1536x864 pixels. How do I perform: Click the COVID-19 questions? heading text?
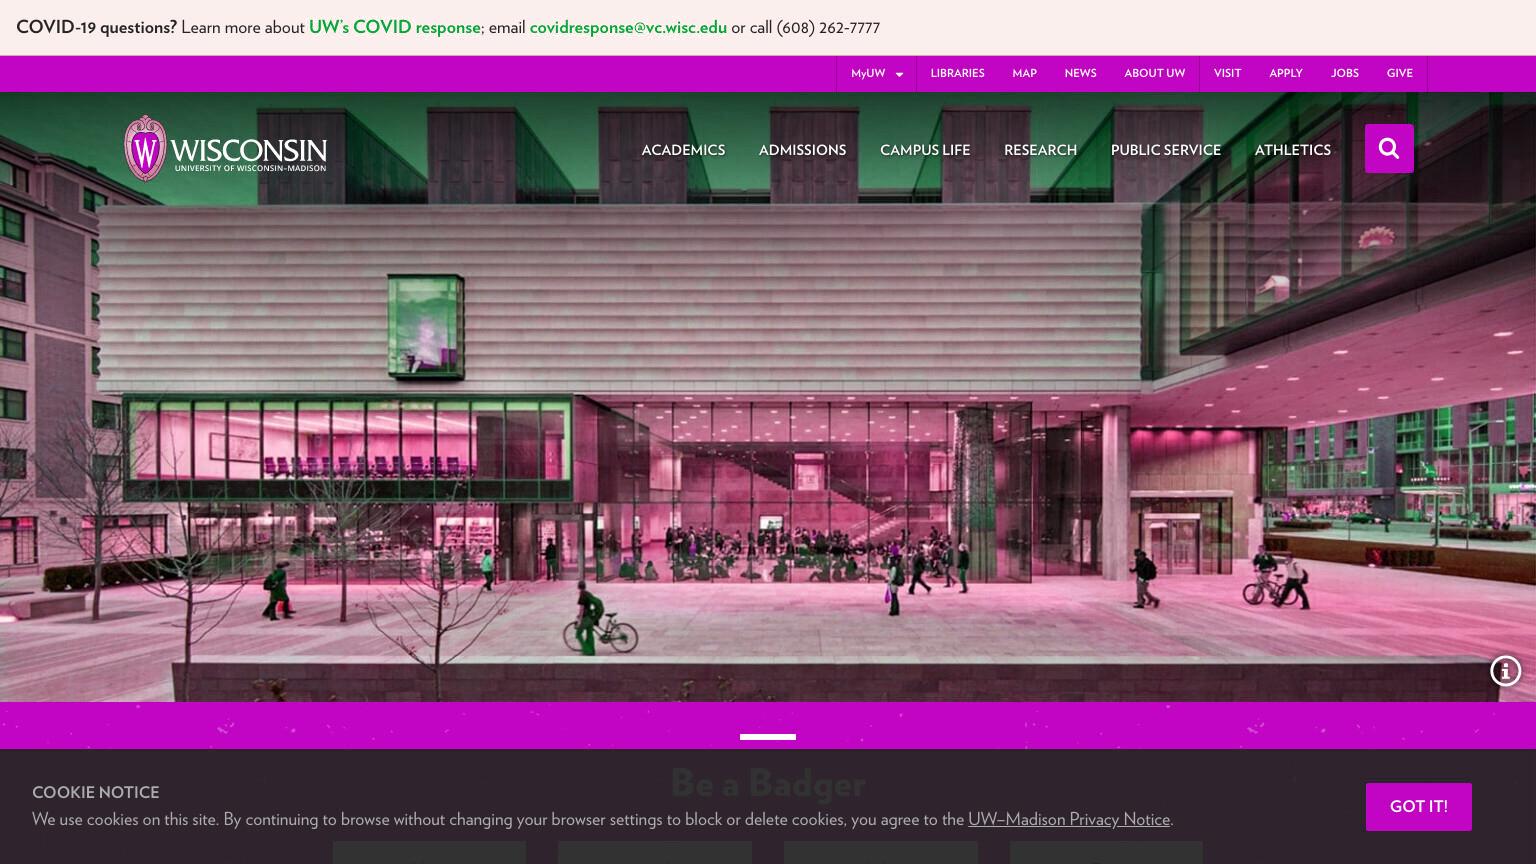96,27
